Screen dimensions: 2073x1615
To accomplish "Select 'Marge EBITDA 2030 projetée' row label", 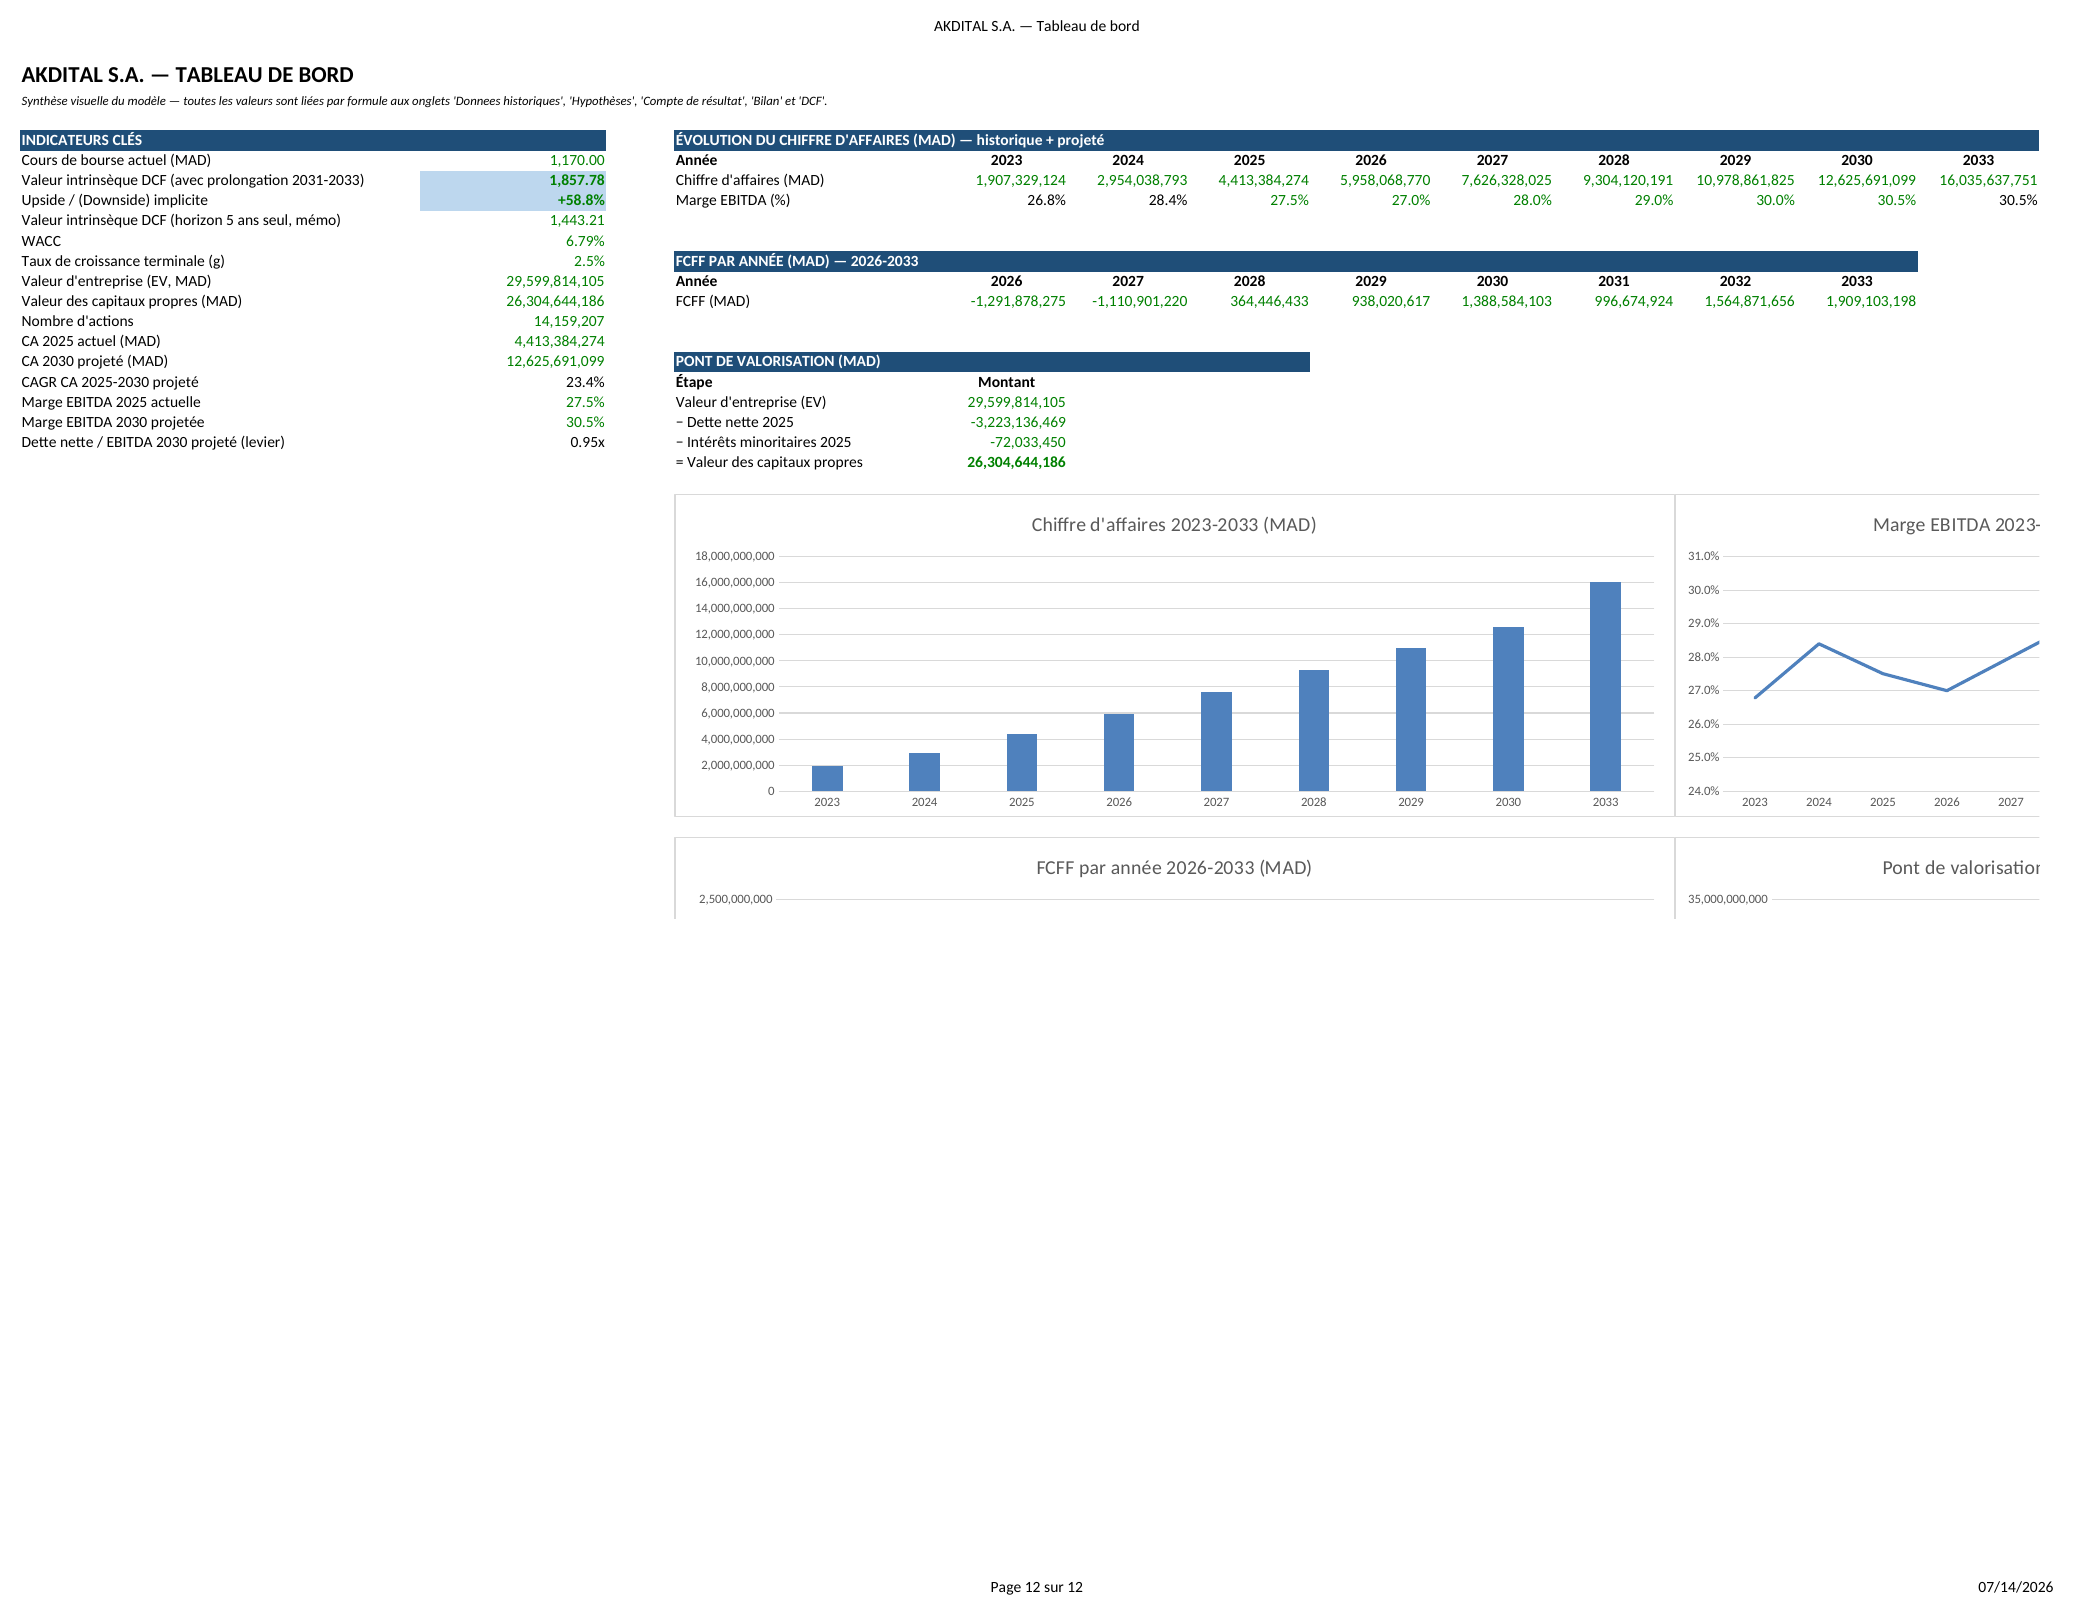I will [x=113, y=422].
